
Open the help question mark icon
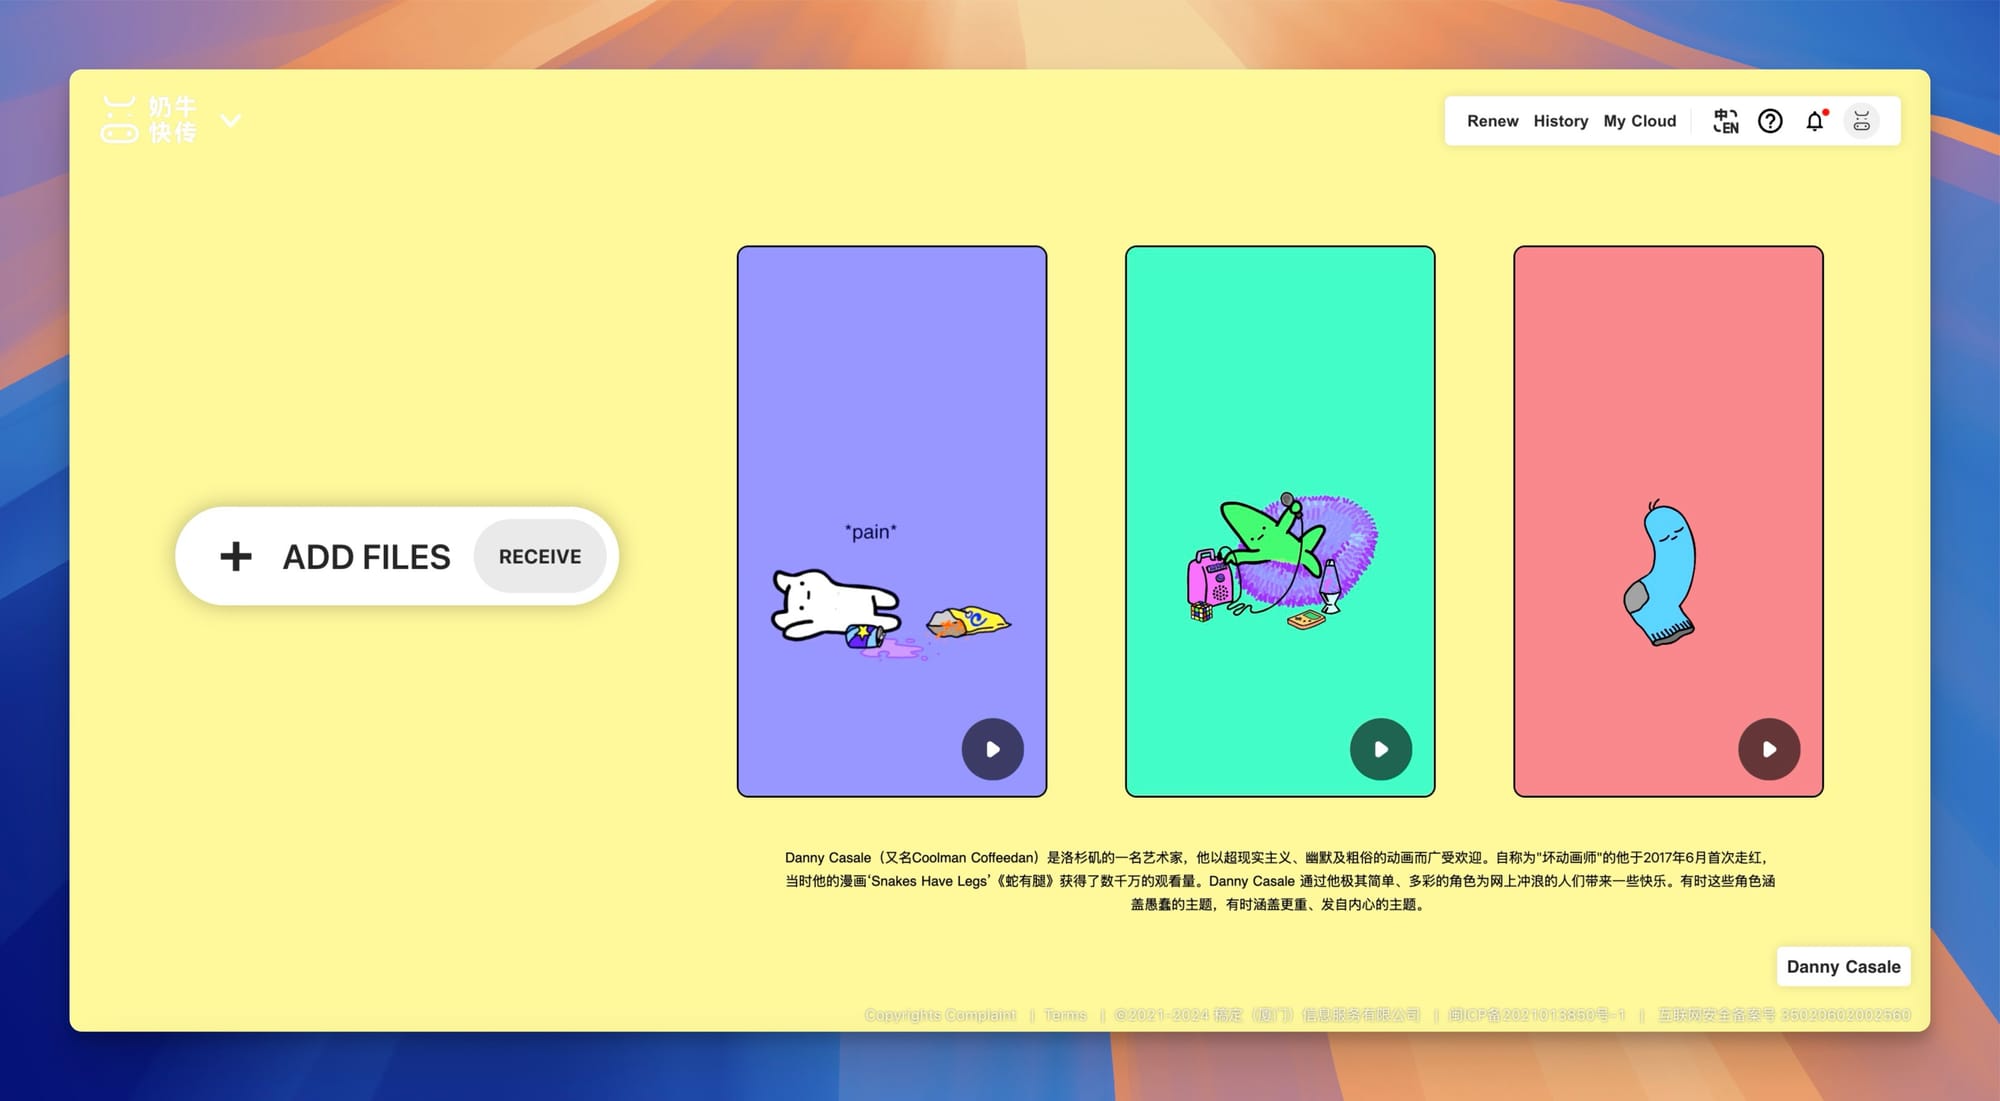[1770, 121]
